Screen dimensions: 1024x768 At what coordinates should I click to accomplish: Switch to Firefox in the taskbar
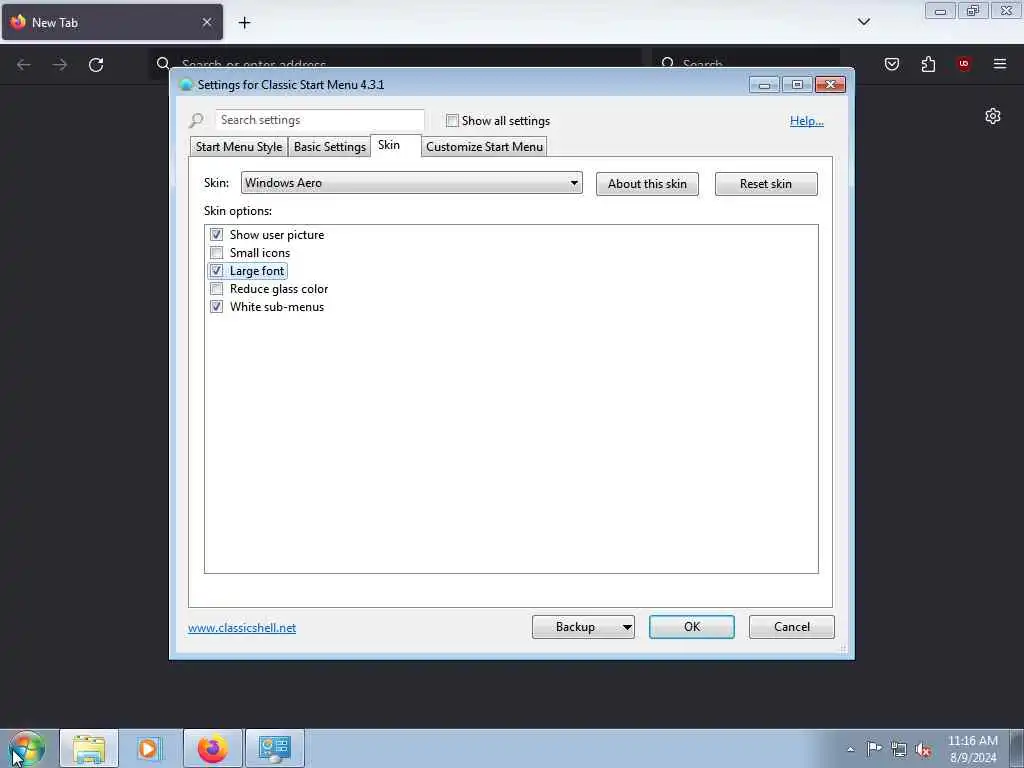[x=213, y=748]
